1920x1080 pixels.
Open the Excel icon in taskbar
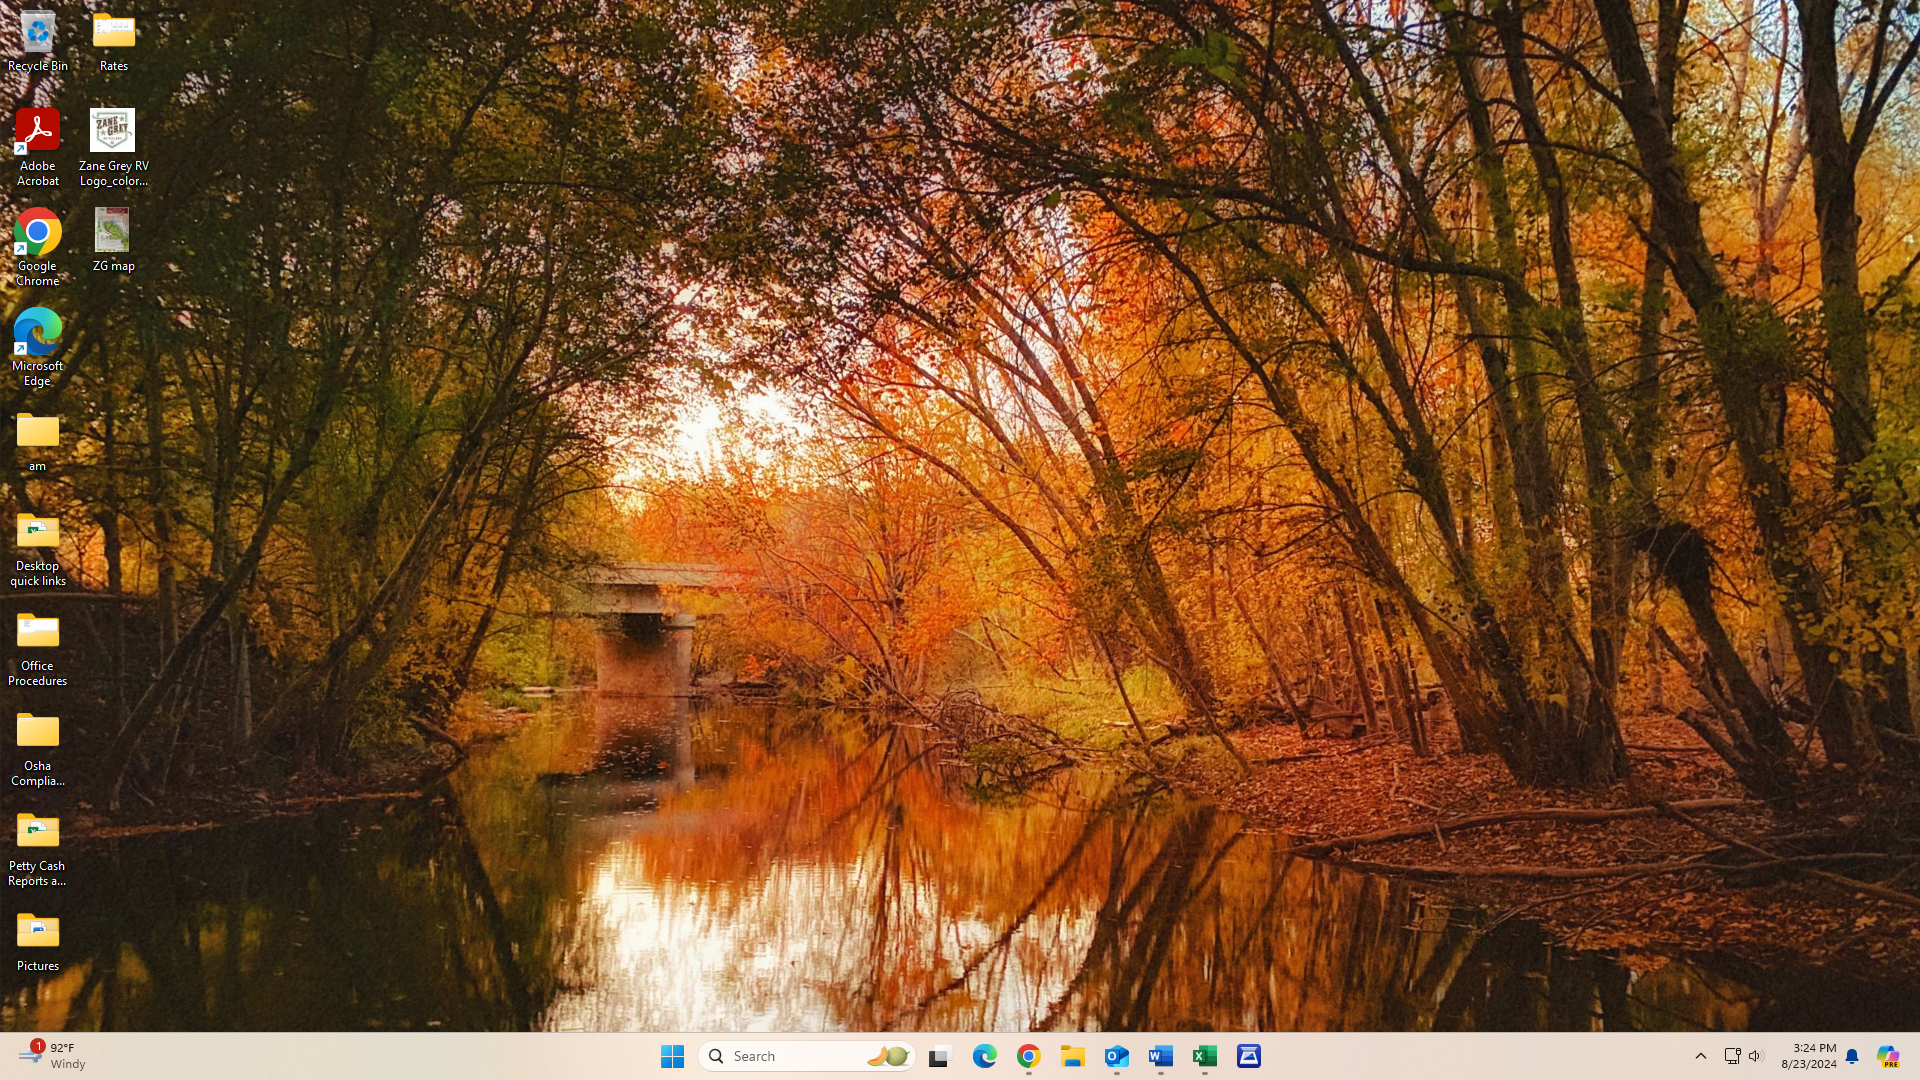click(x=1205, y=1057)
